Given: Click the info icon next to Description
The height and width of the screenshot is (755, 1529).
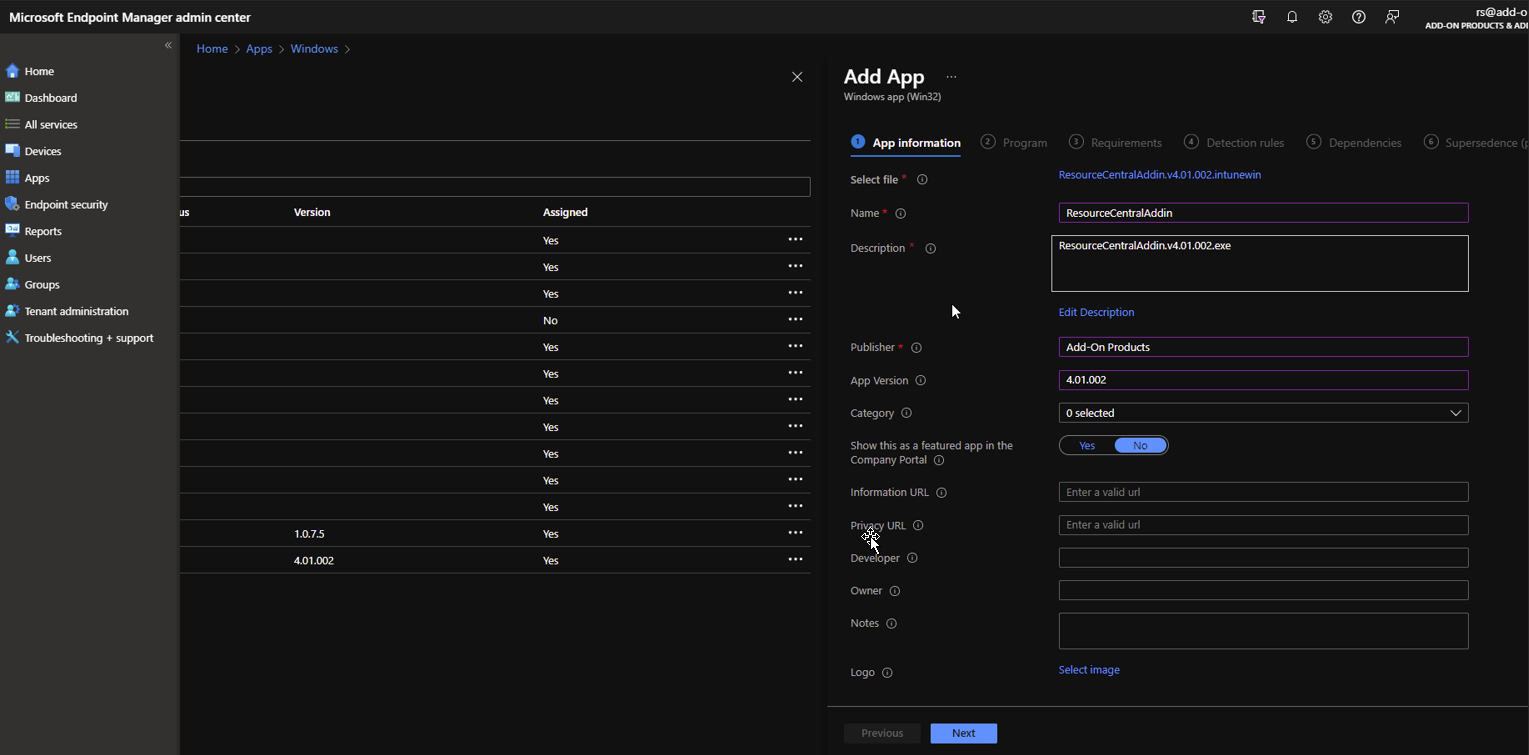Looking at the screenshot, I should click(930, 248).
